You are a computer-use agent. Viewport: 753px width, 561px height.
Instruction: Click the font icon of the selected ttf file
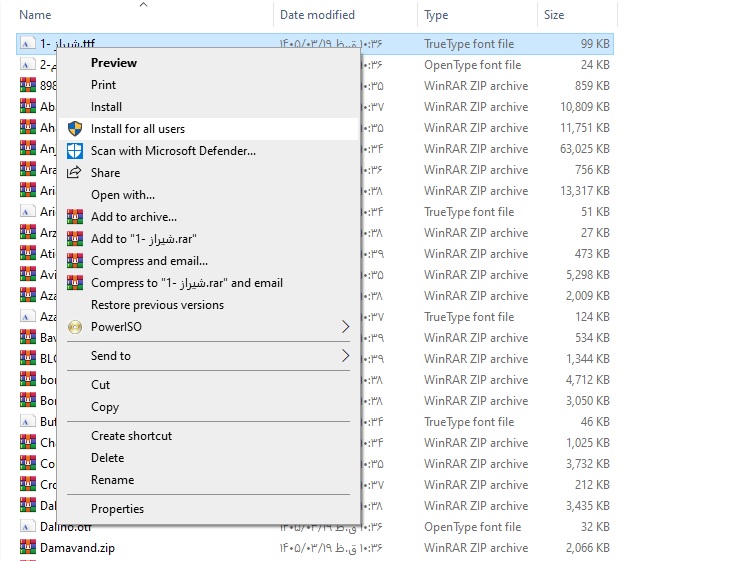(28, 44)
